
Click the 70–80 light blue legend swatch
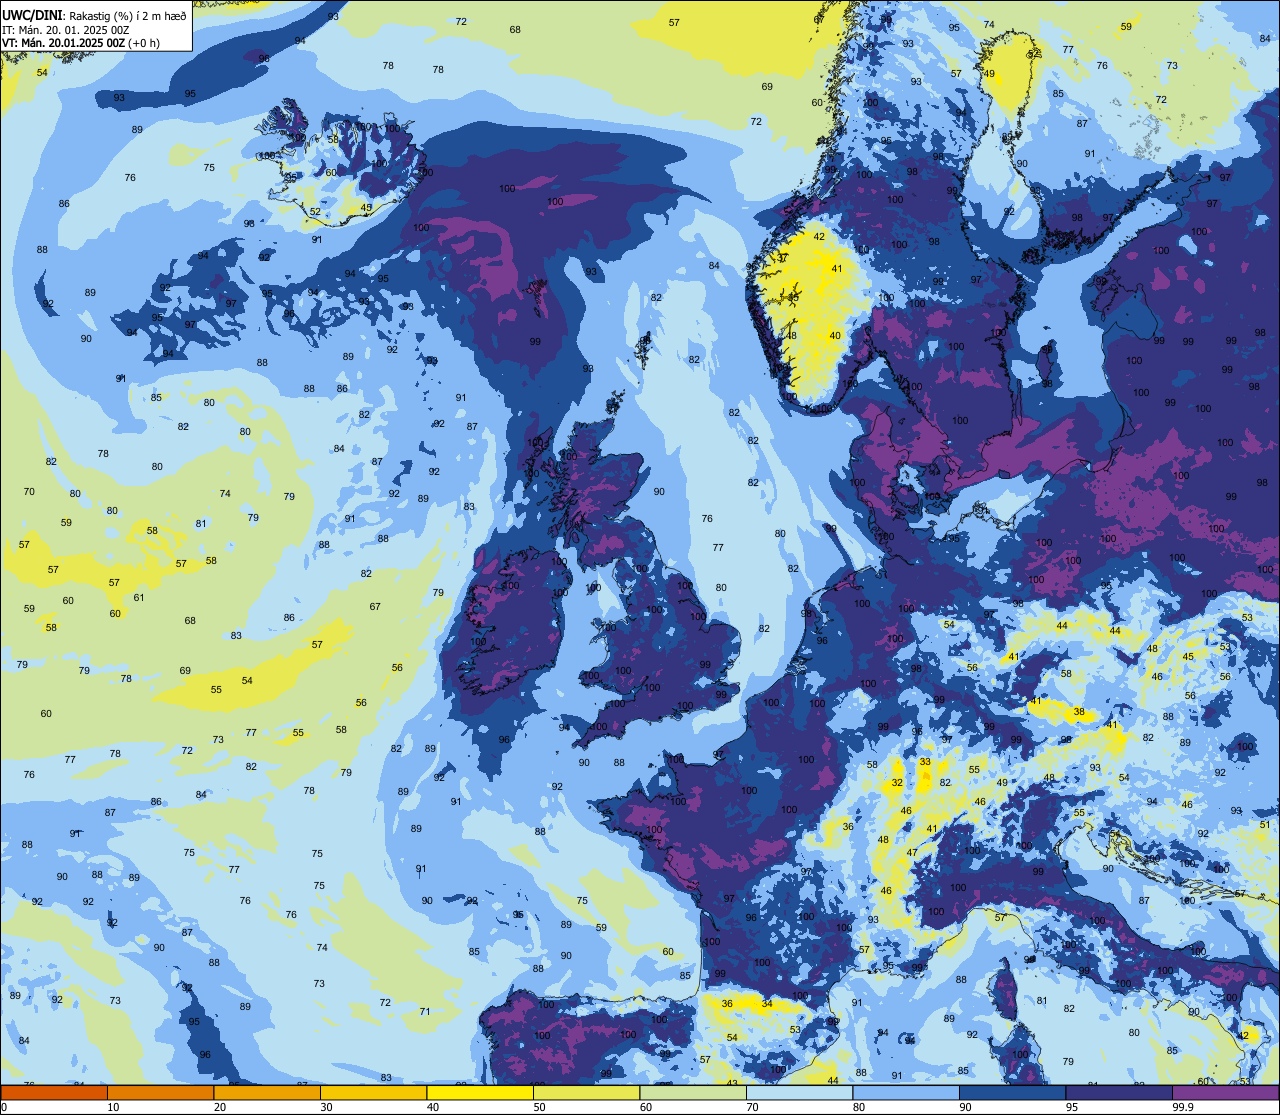[x=799, y=1093]
